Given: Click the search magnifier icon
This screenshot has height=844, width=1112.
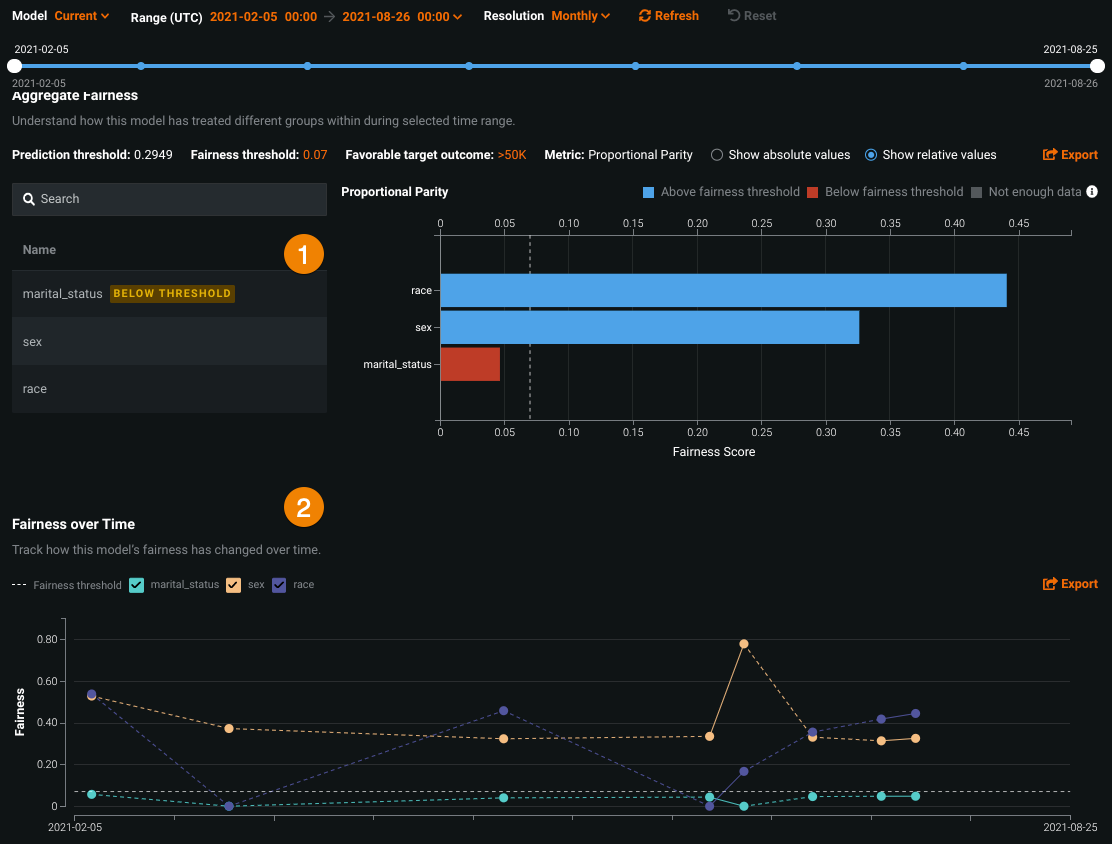Looking at the screenshot, I should point(29,199).
